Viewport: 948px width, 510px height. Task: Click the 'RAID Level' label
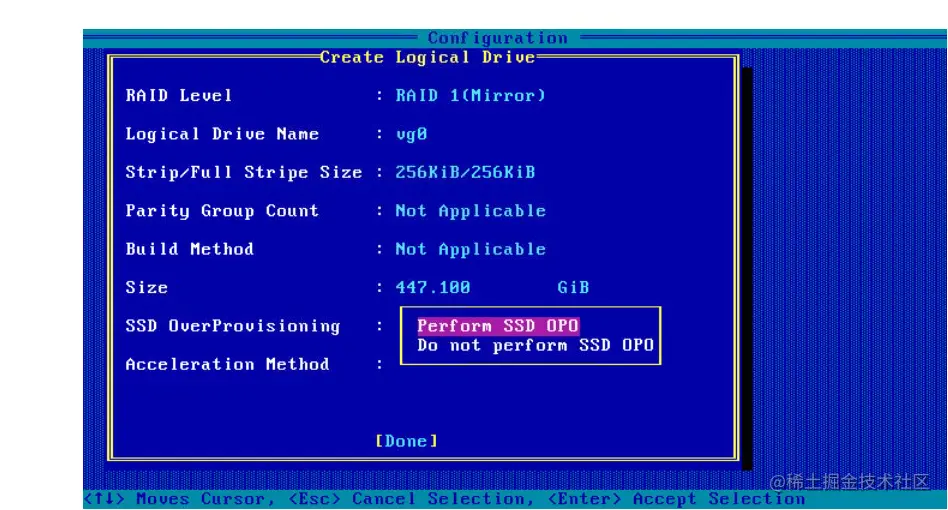178,95
